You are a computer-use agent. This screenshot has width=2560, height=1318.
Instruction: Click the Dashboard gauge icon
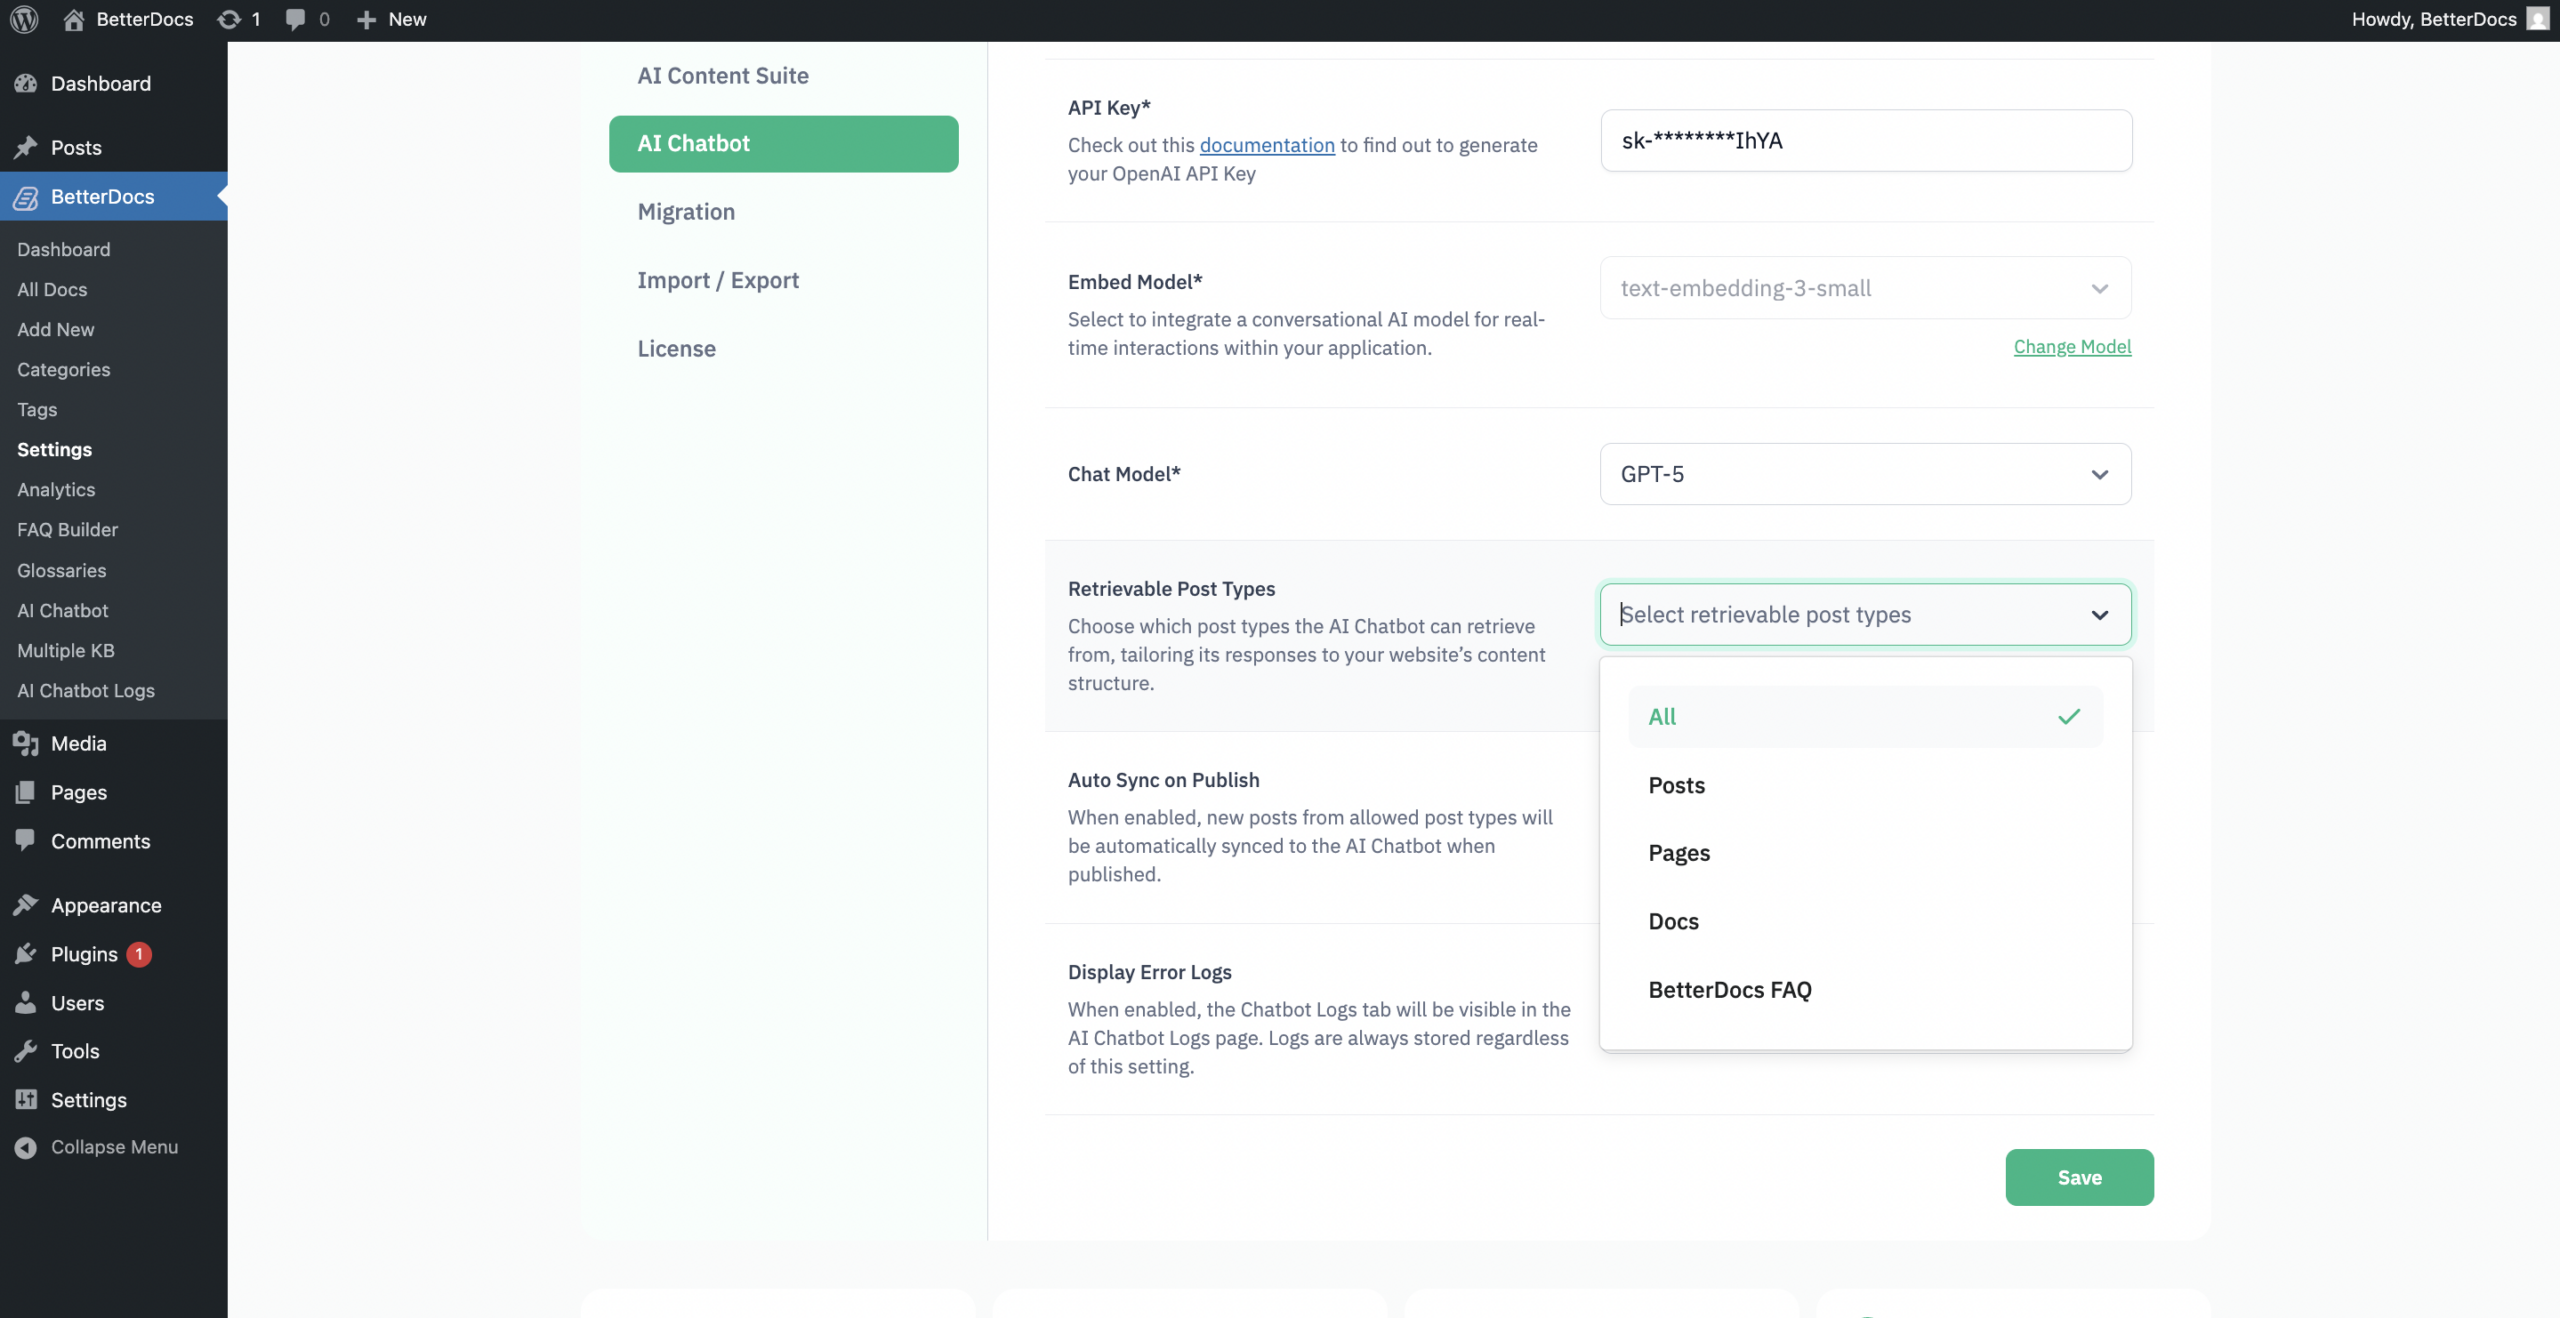(26, 83)
